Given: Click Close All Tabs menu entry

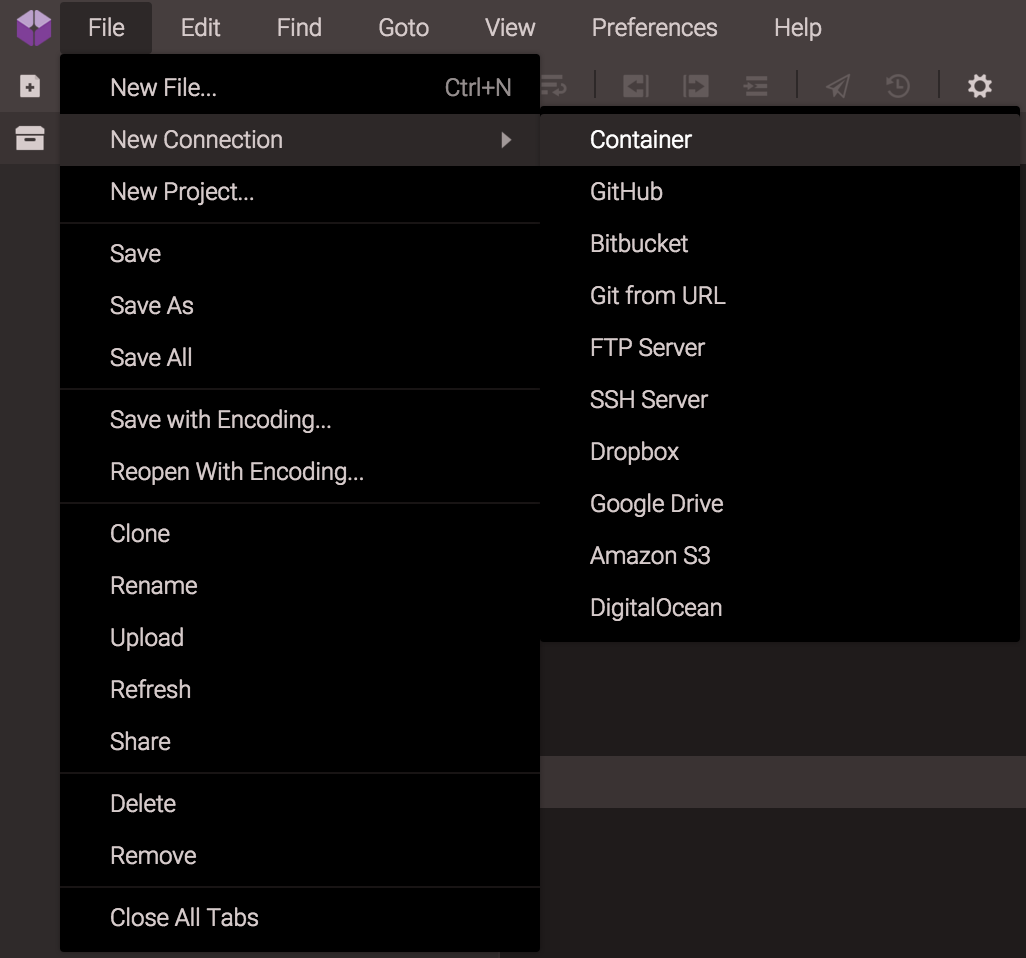Looking at the screenshot, I should point(184,918).
